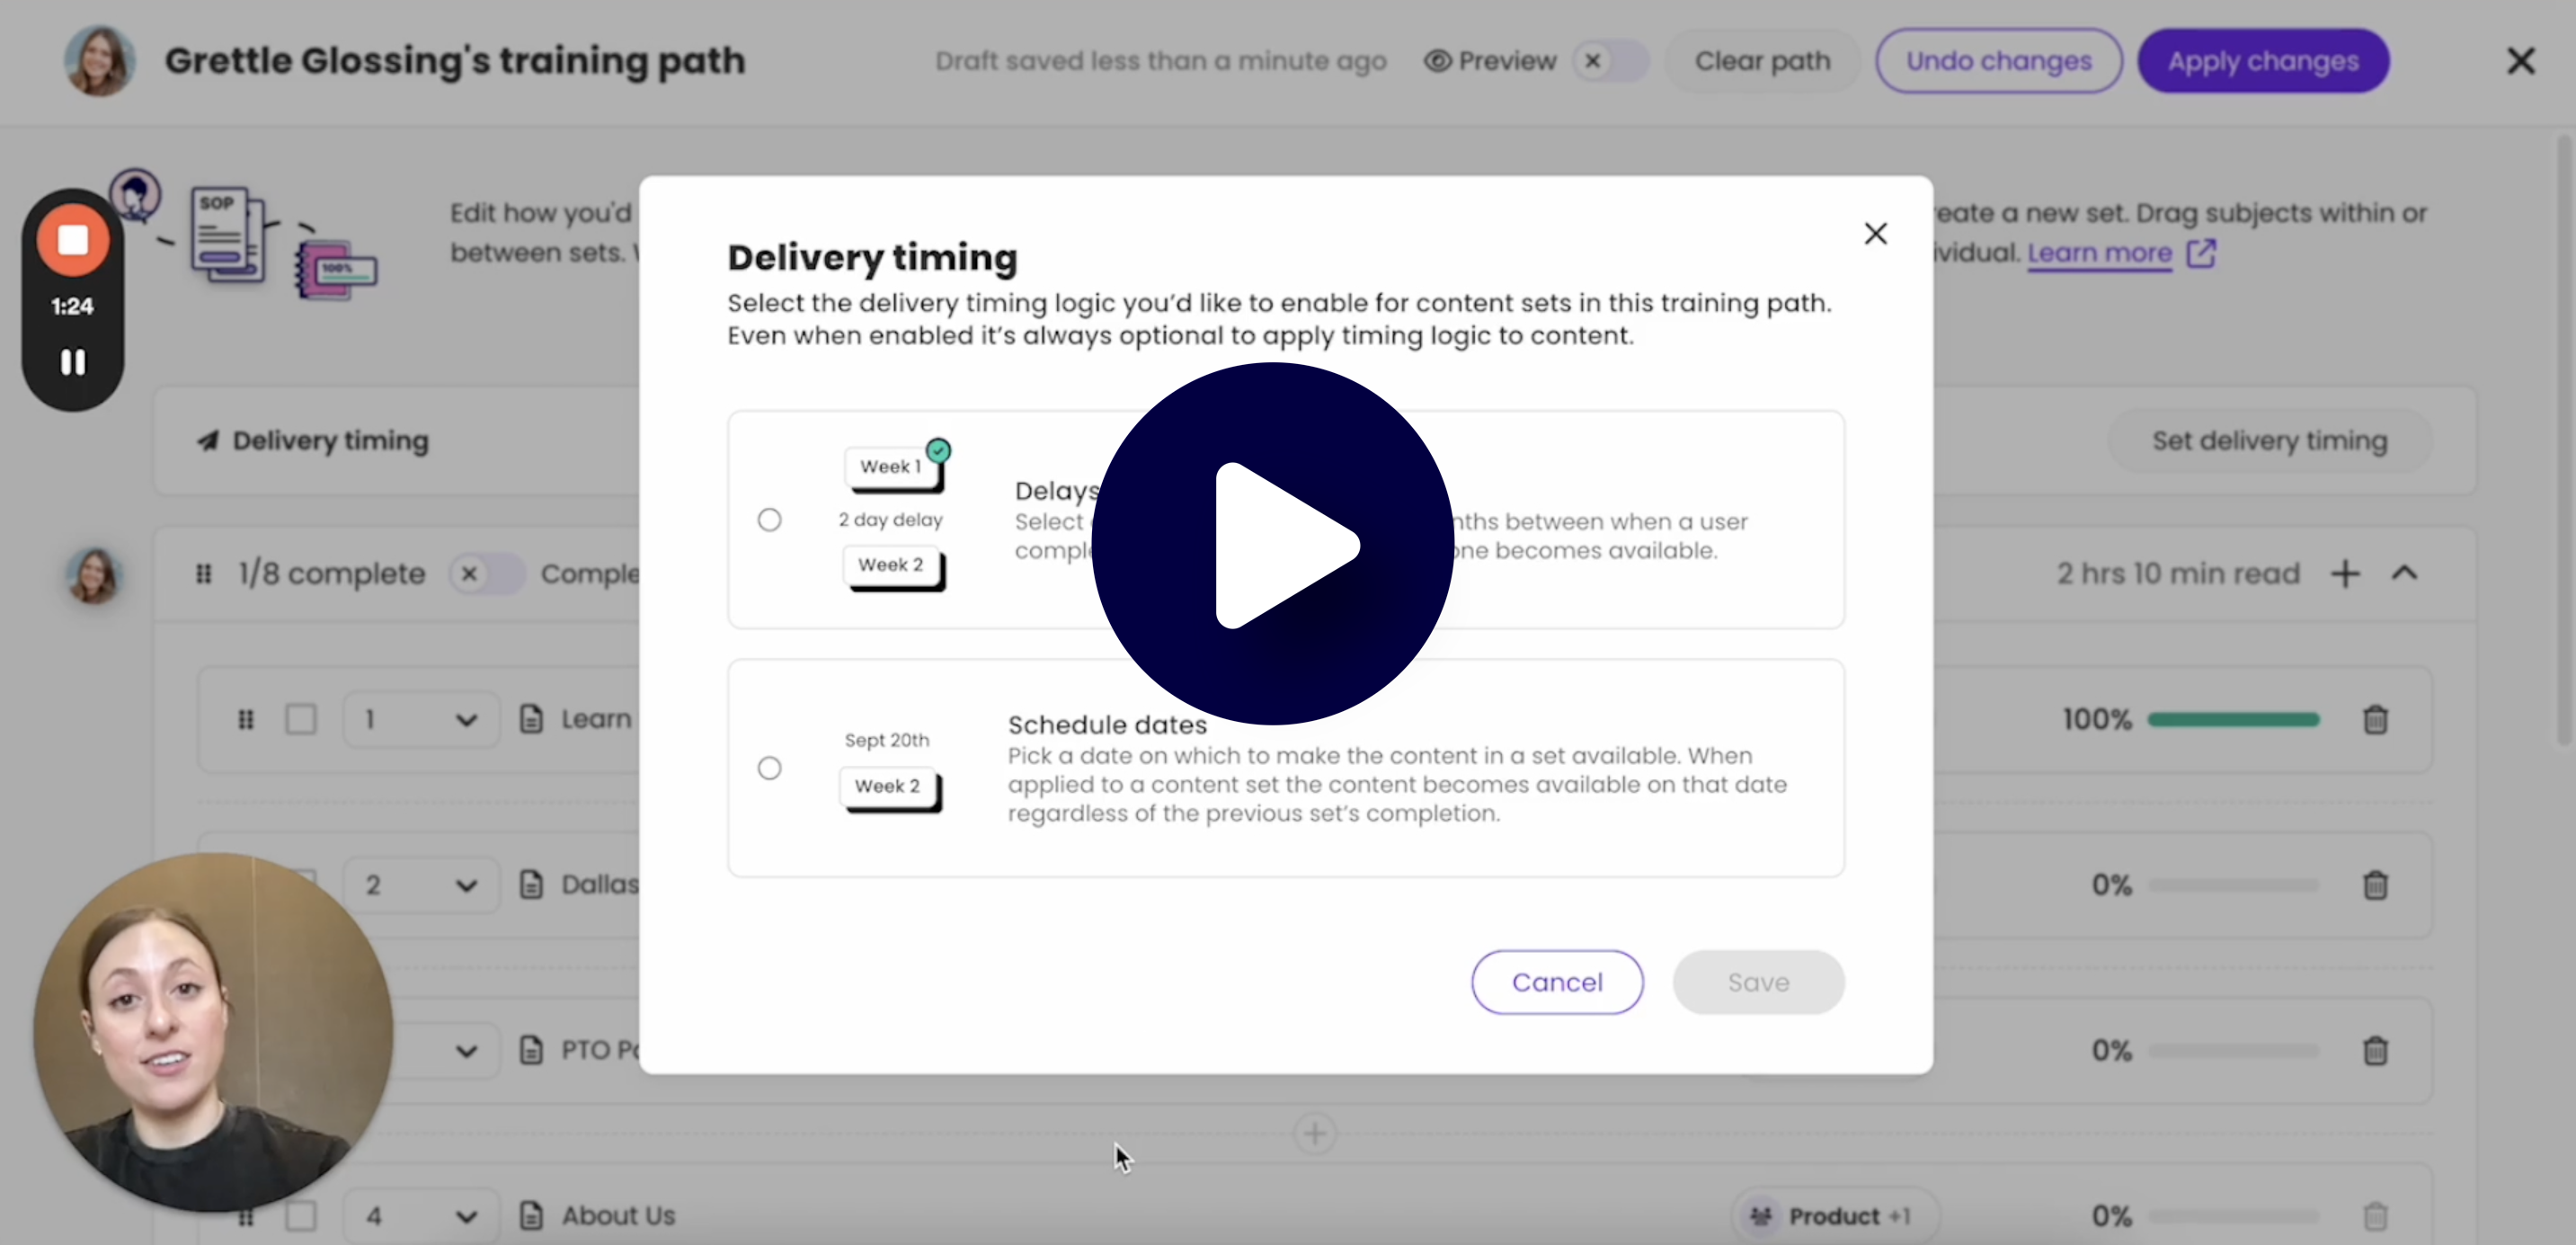The height and width of the screenshot is (1245, 2576).
Task: Collapse the set with the up chevron
Action: coord(2404,573)
